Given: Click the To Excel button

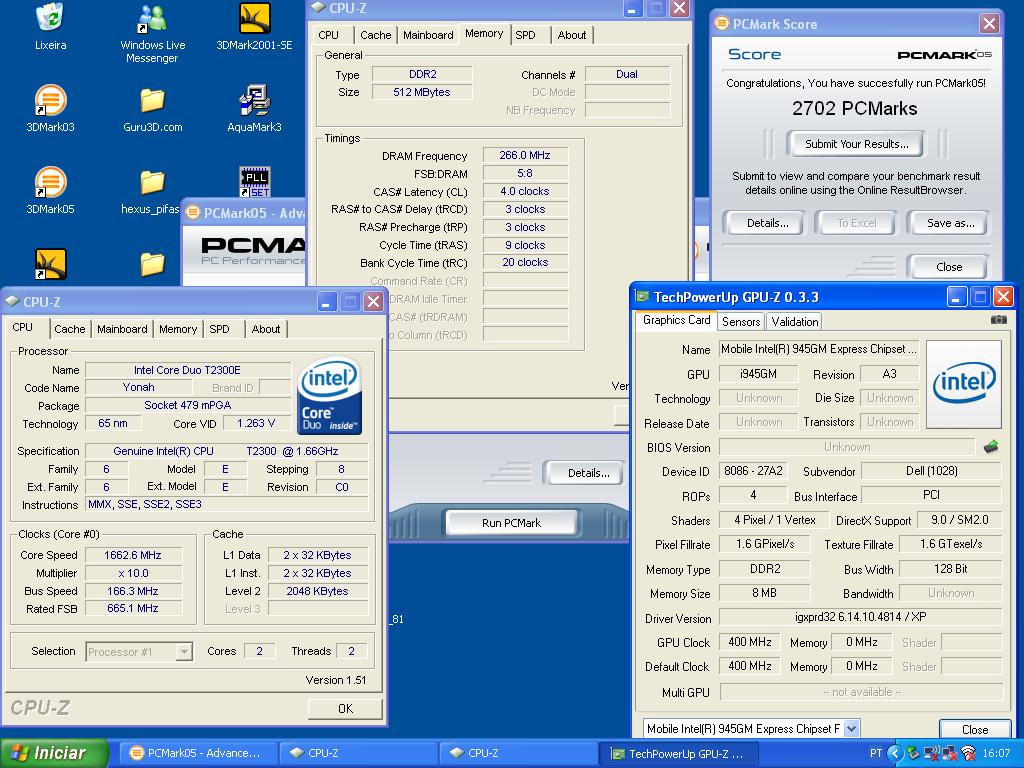Looking at the screenshot, I should (857, 223).
